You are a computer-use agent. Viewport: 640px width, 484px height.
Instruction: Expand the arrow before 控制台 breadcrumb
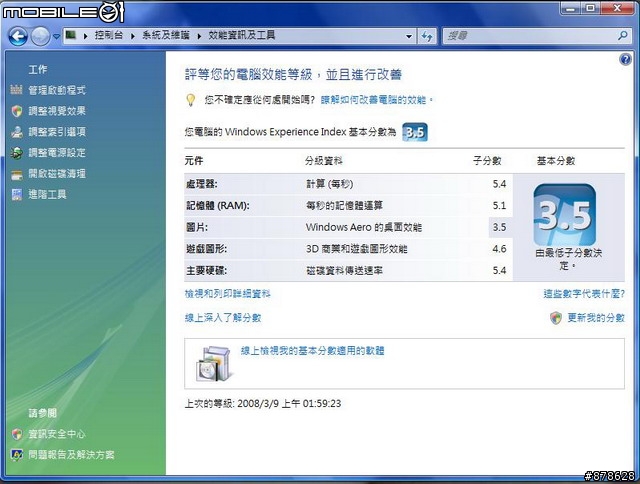(85, 36)
